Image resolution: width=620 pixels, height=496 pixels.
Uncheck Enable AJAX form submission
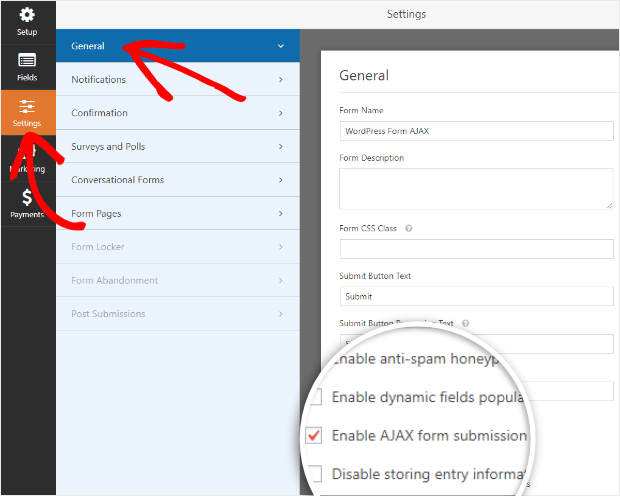pos(314,435)
